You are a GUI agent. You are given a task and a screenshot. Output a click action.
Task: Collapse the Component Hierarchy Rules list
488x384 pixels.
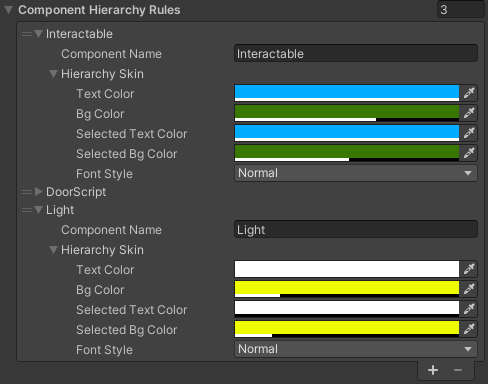[9, 10]
